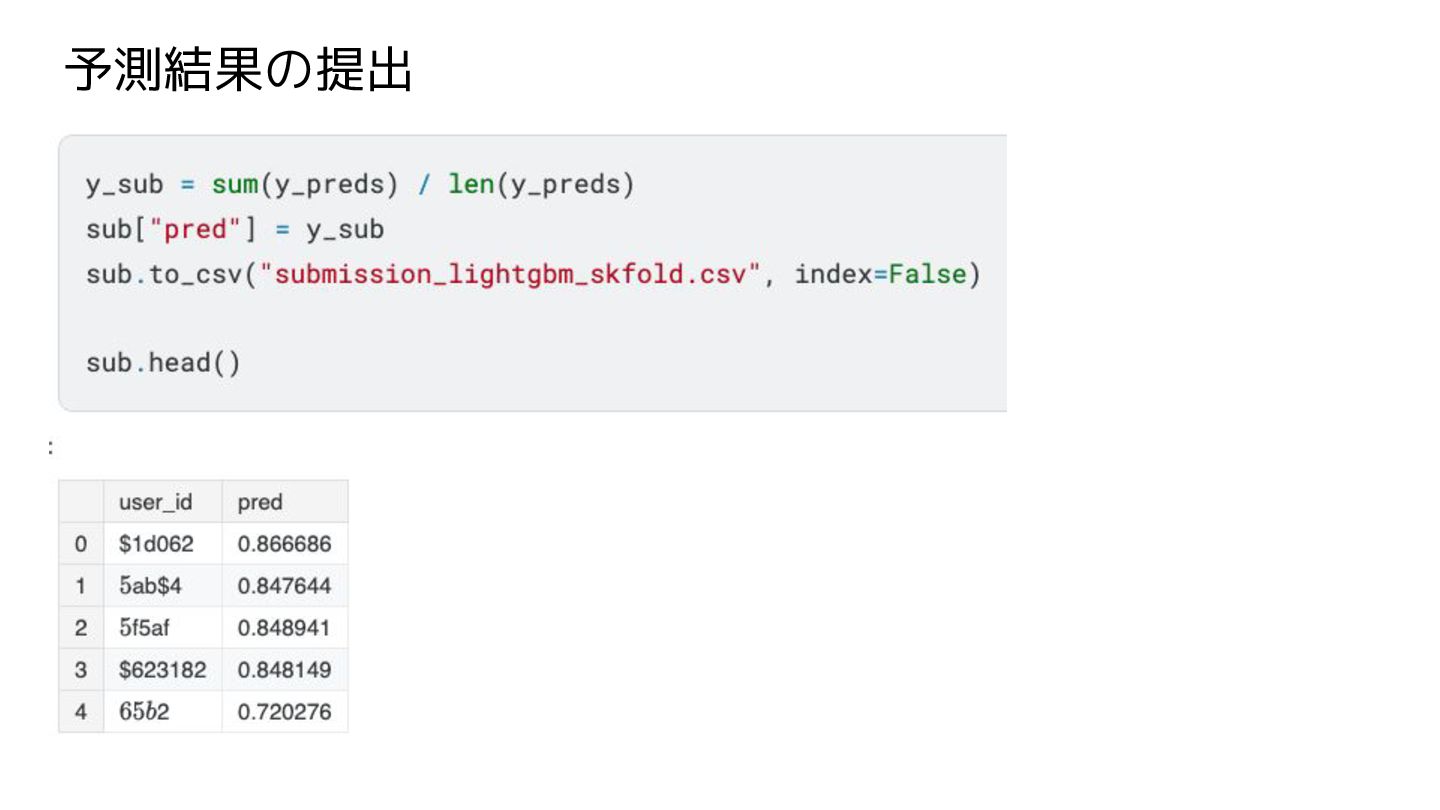Click the pred value 0.866686
The image size is (1440, 810).
tap(284, 545)
